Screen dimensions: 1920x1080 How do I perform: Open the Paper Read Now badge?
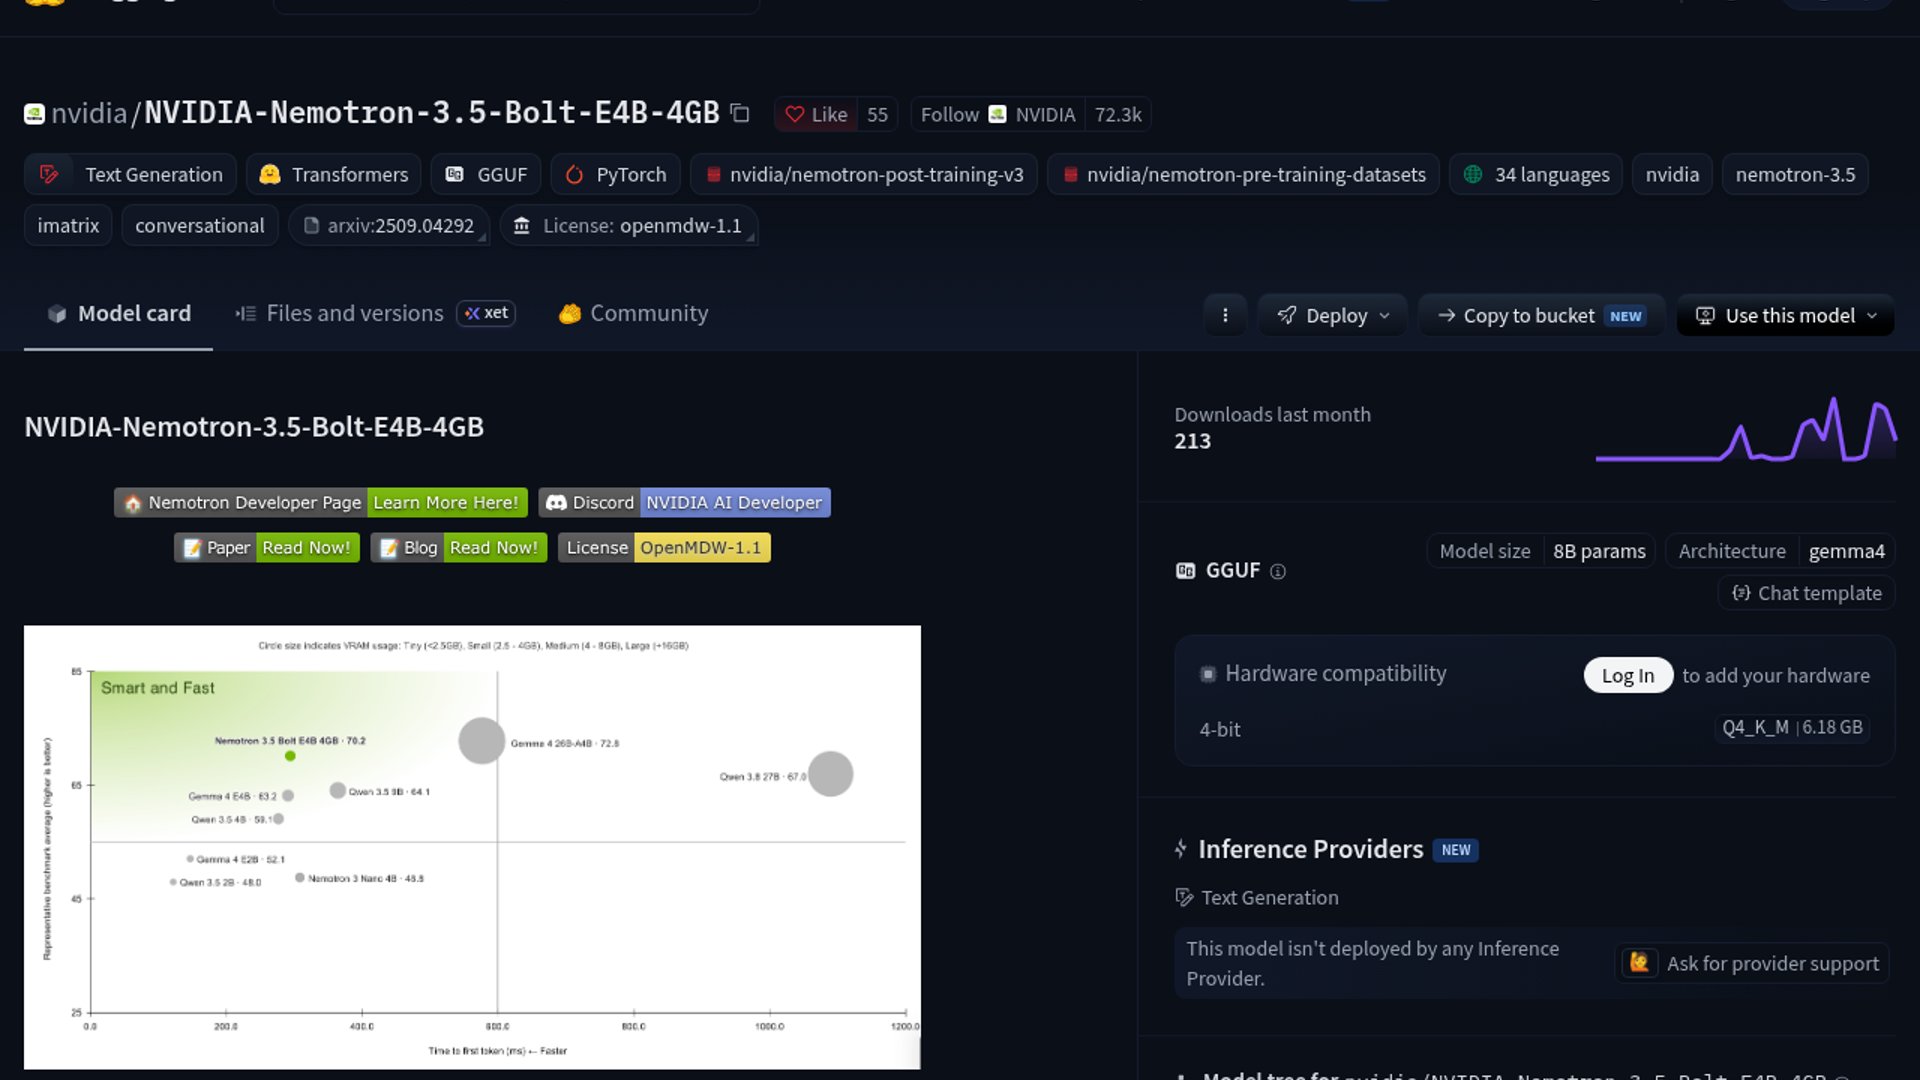pos(267,547)
